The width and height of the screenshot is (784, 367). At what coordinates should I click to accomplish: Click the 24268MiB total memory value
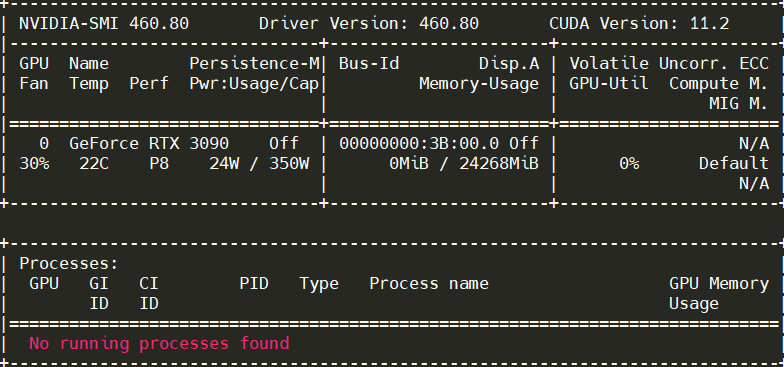pos(499,164)
